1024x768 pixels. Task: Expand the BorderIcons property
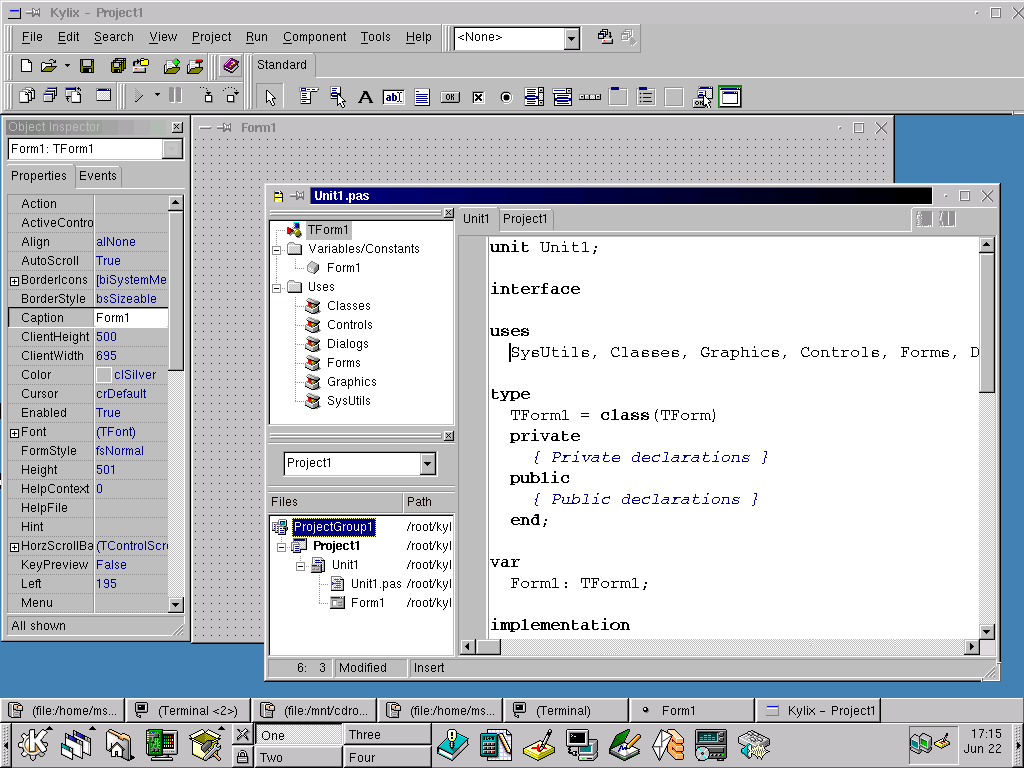click(x=14, y=281)
